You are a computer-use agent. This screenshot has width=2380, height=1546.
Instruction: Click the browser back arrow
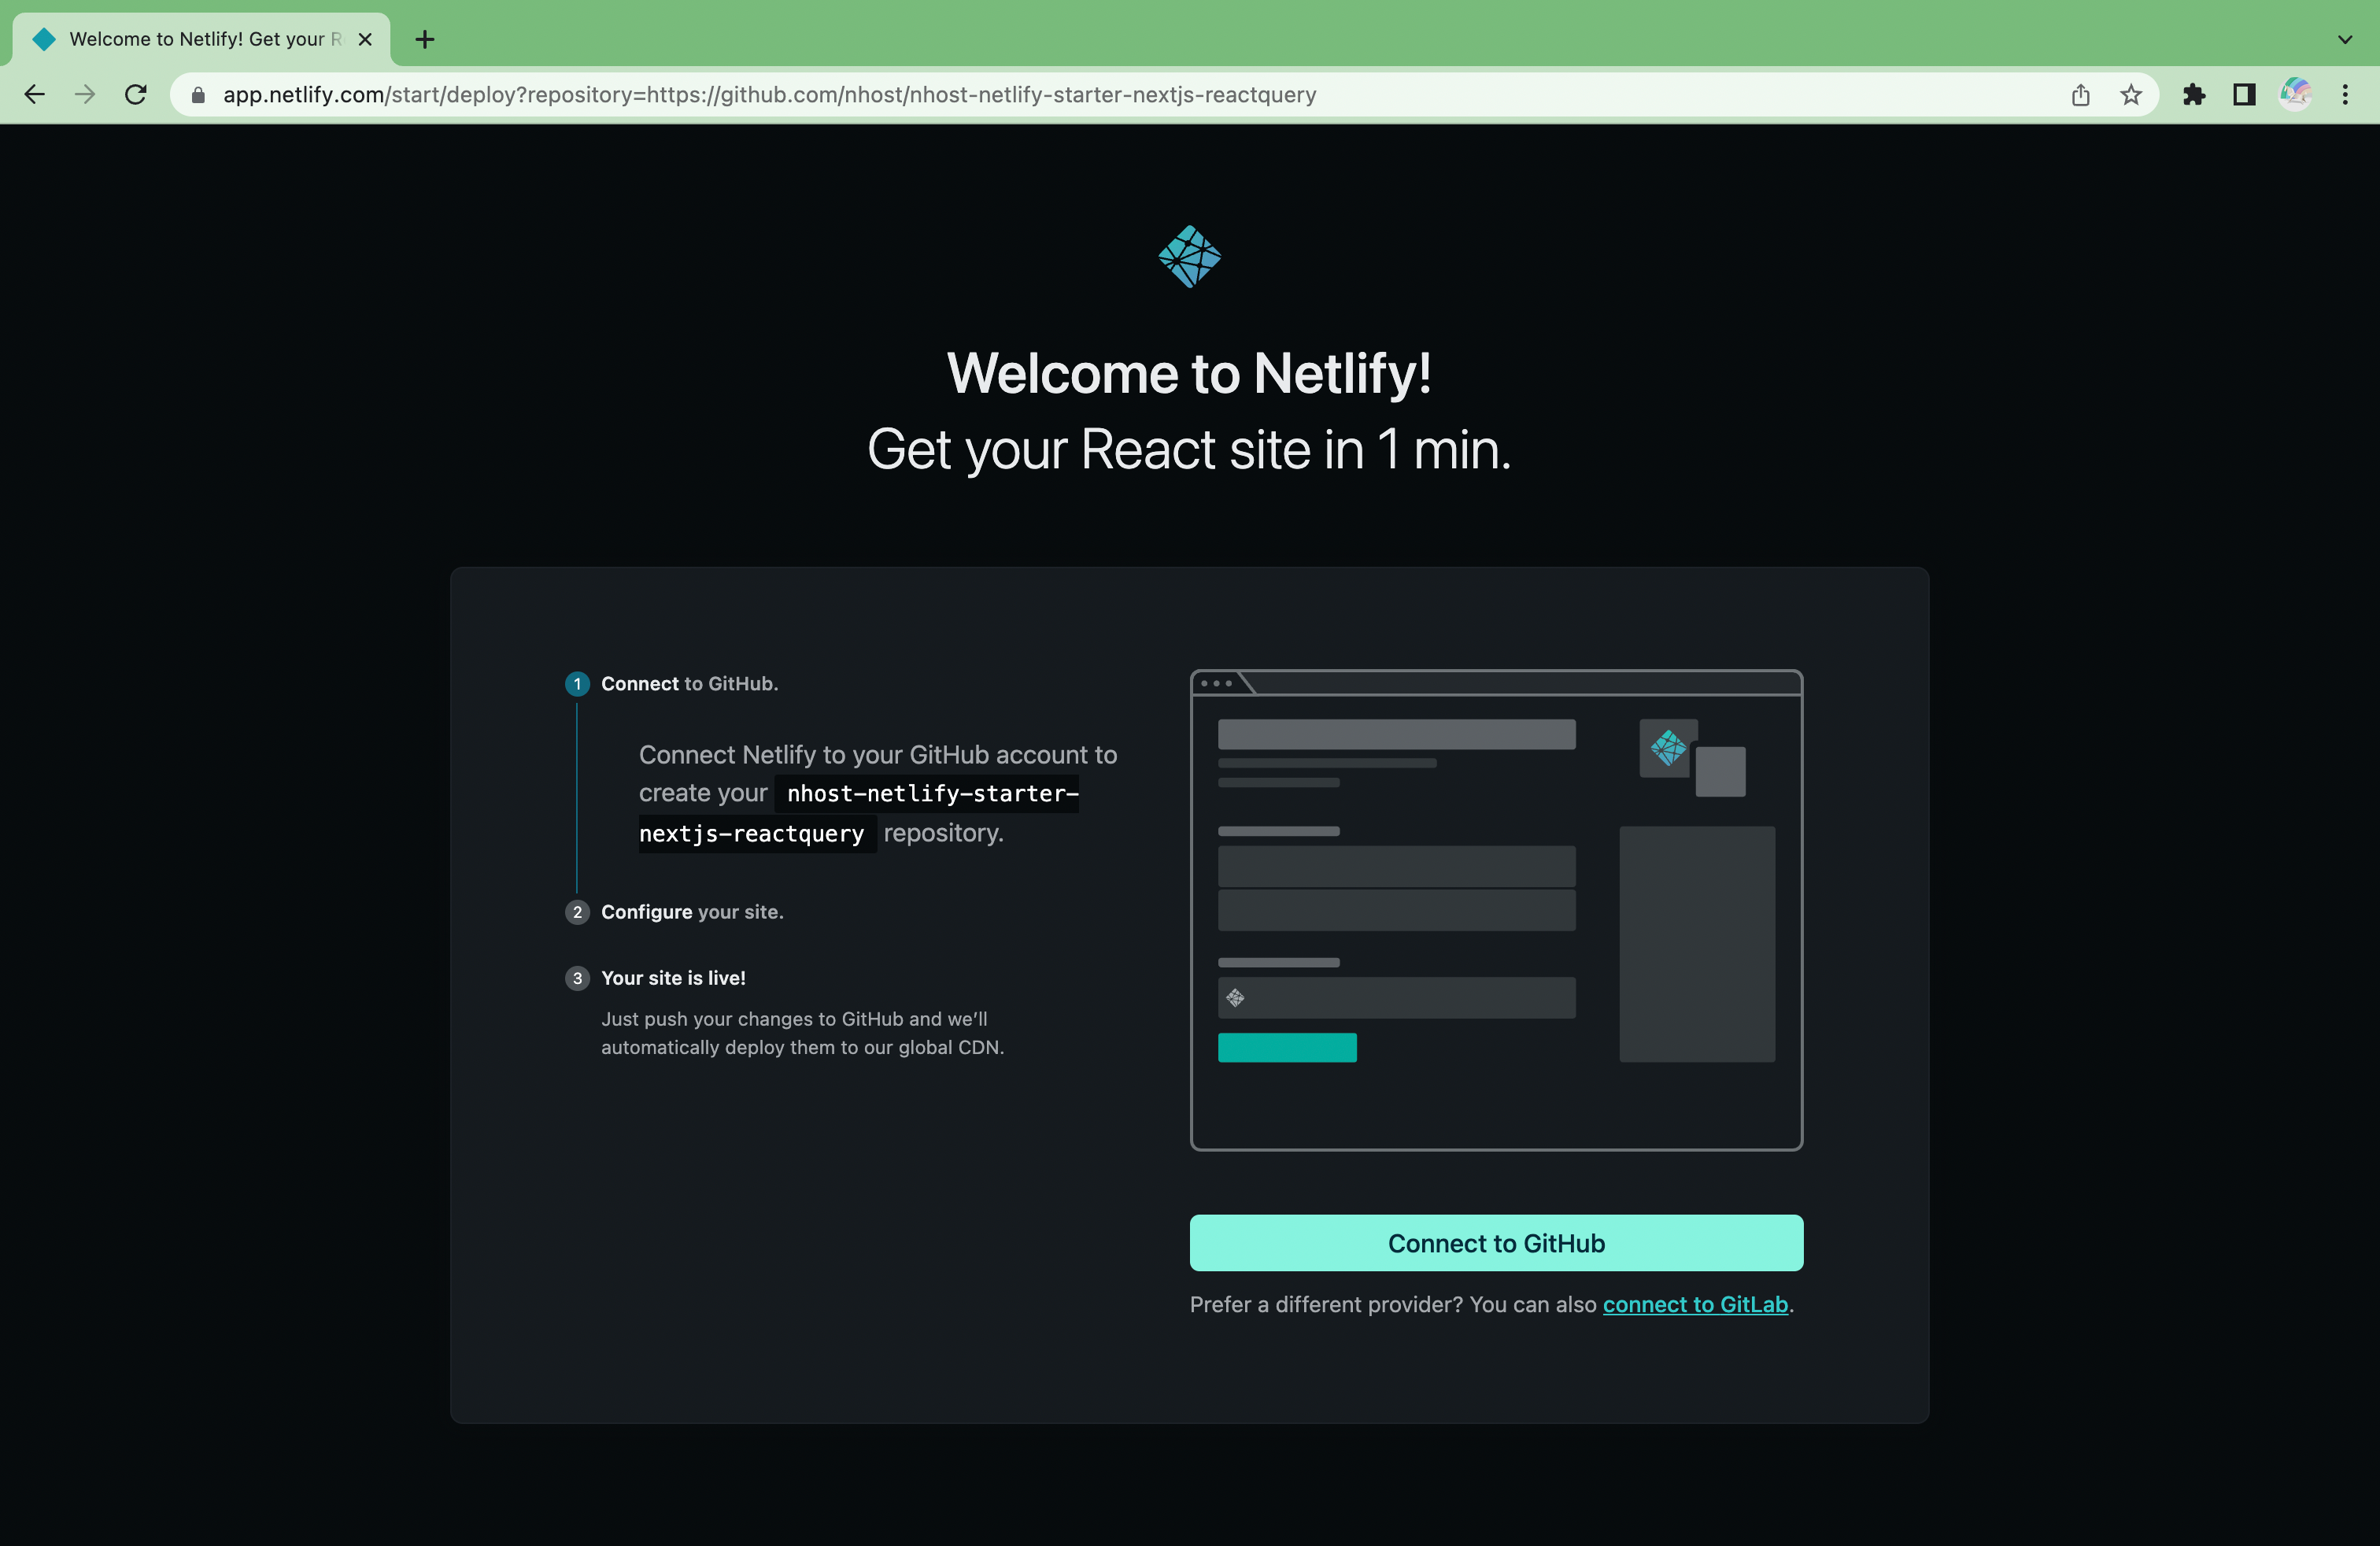35,95
